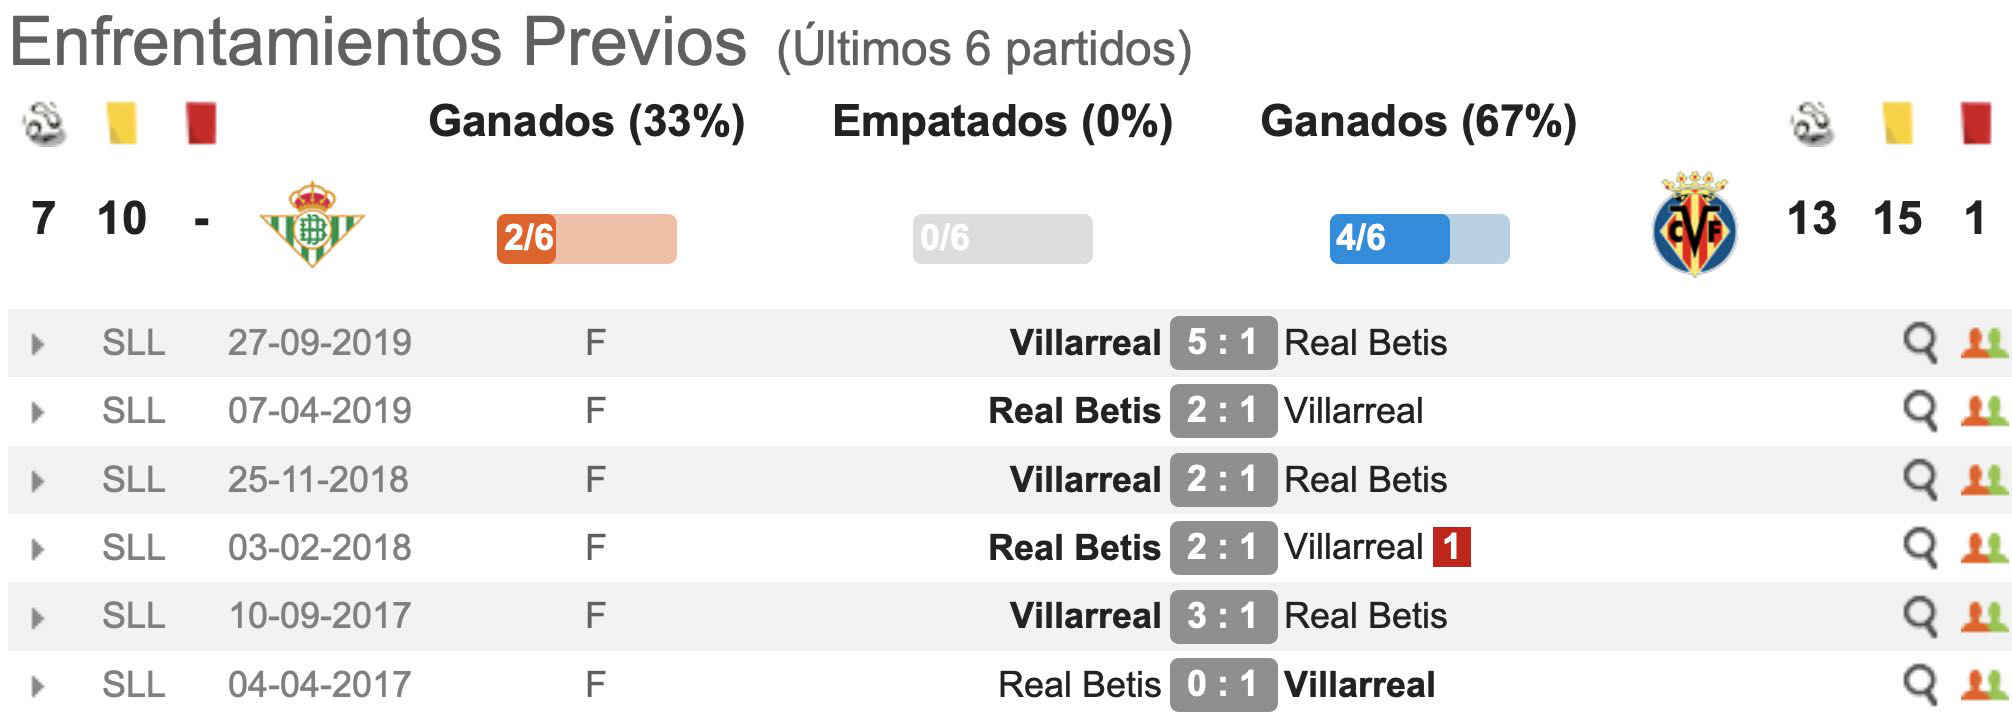This screenshot has width=2012, height=718.
Task: Click the orange 2/6 wins bar
Action: [587, 239]
